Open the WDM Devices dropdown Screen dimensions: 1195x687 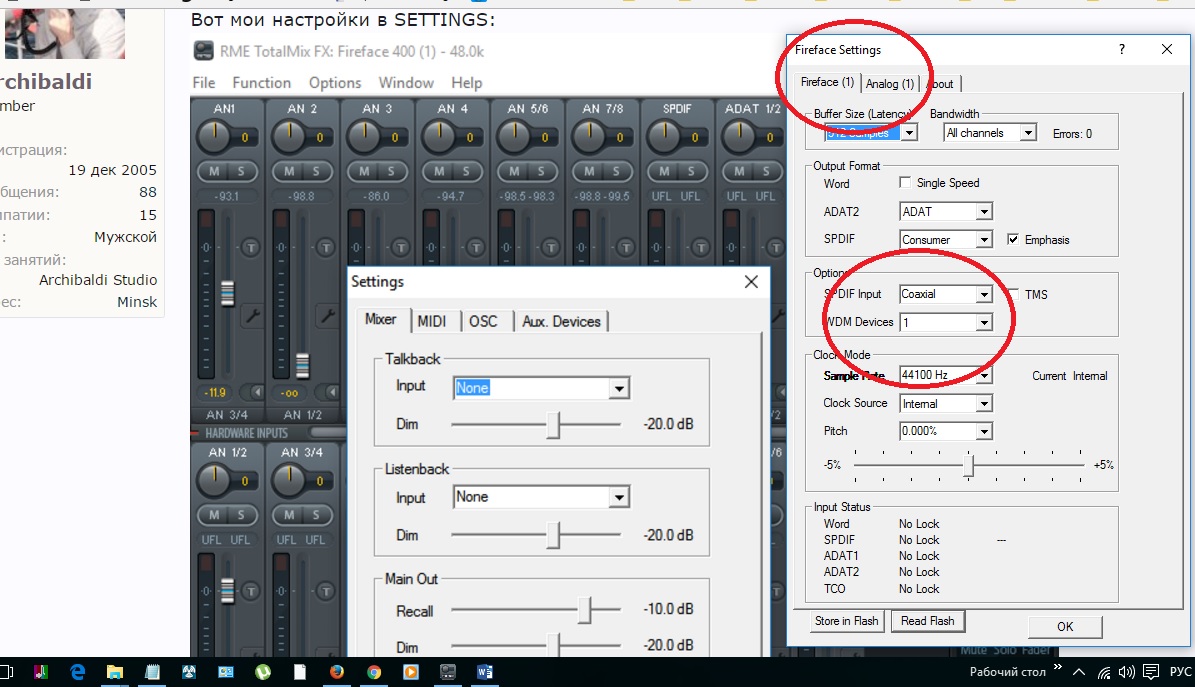click(x=946, y=323)
